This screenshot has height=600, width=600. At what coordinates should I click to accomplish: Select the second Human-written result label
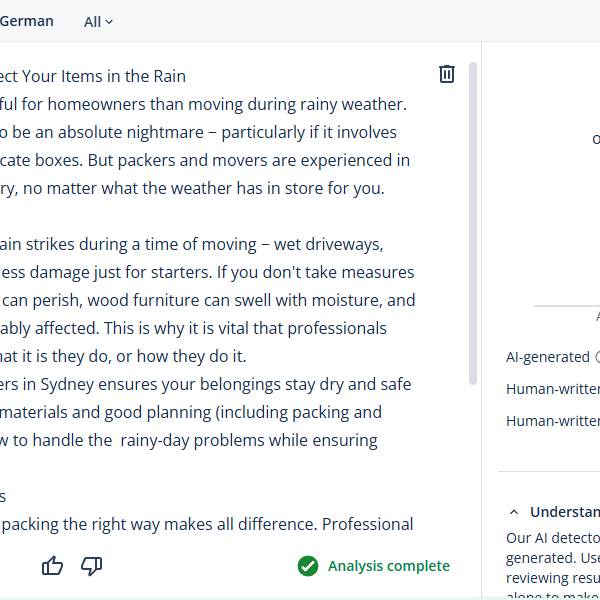point(553,421)
